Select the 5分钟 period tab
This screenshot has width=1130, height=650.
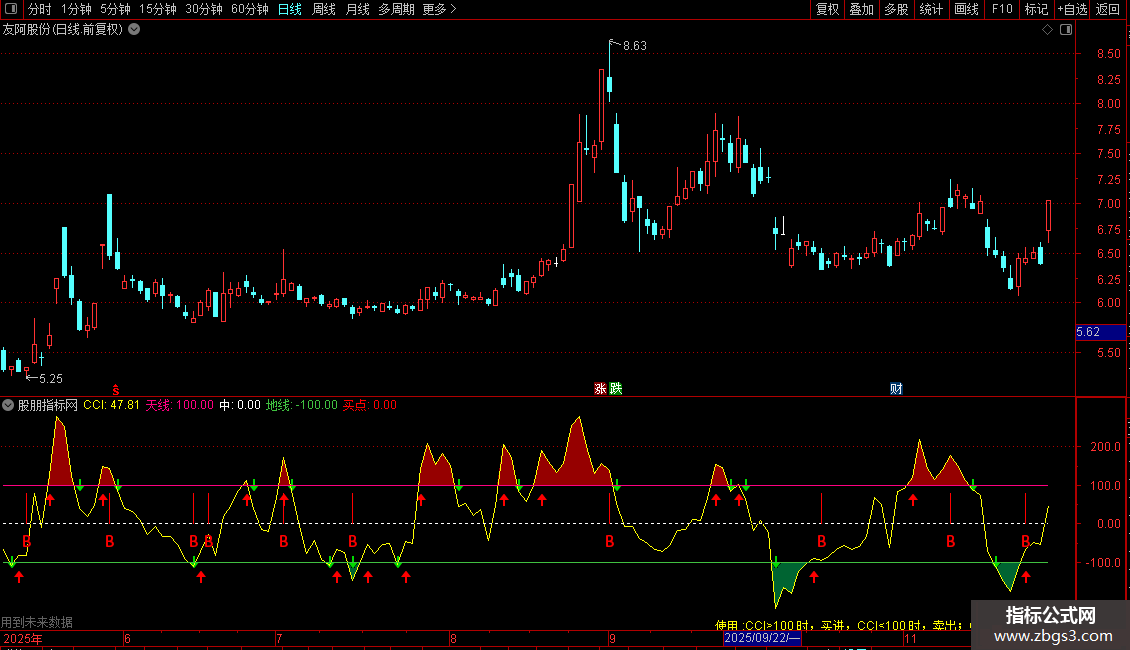tap(115, 9)
